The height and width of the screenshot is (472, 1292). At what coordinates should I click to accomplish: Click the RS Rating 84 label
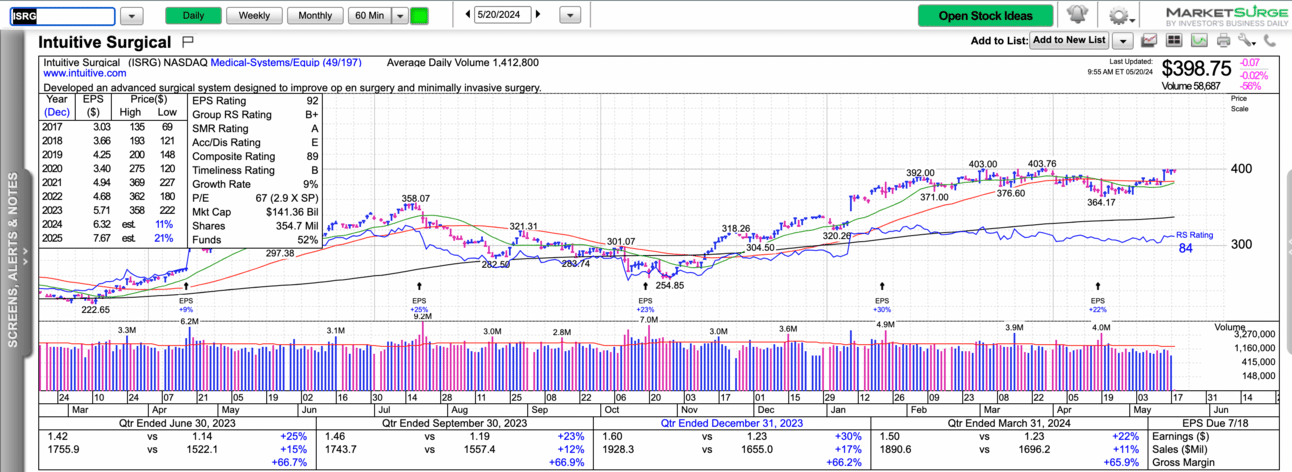1194,241
